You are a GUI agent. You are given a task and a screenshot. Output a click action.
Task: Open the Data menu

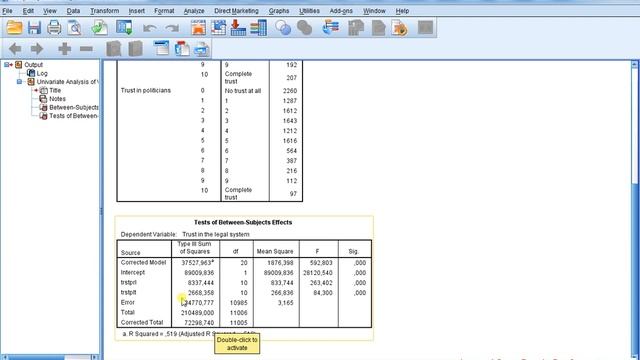click(73, 11)
